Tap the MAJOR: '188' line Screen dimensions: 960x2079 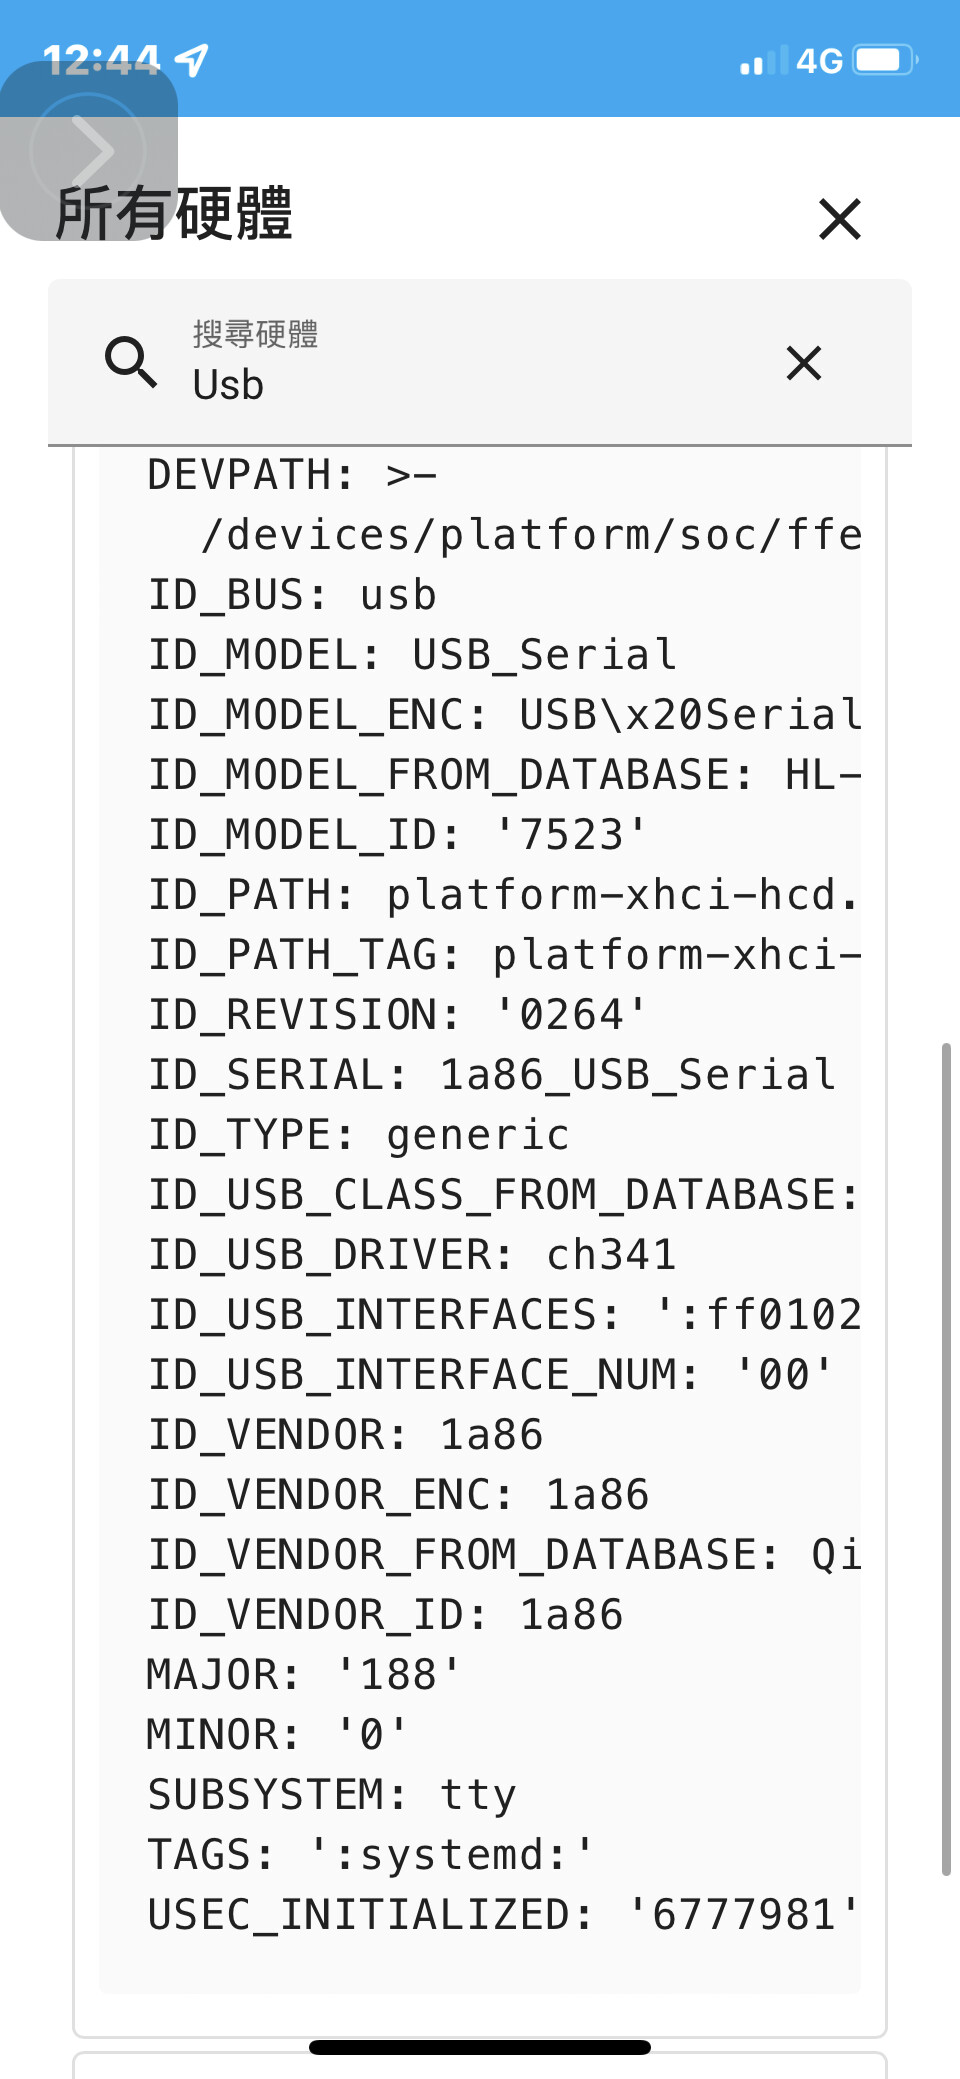[304, 1675]
